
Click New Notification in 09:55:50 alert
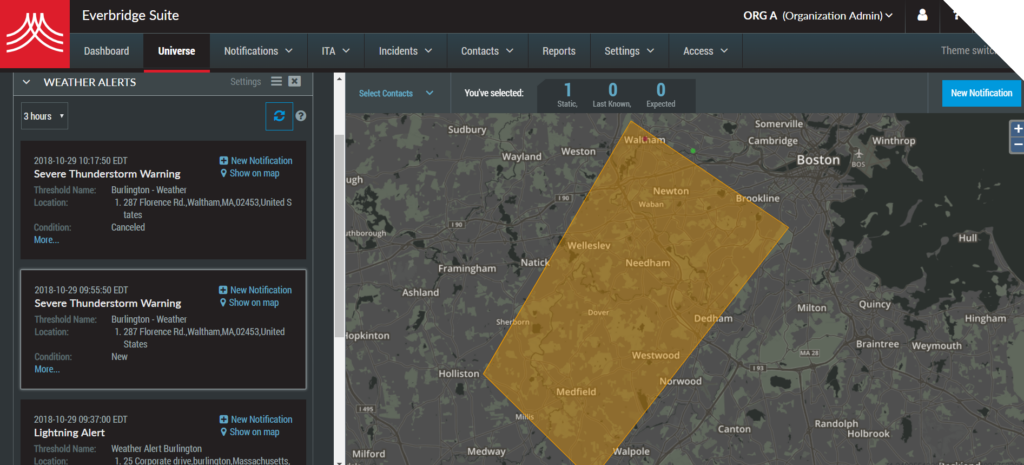[261, 290]
